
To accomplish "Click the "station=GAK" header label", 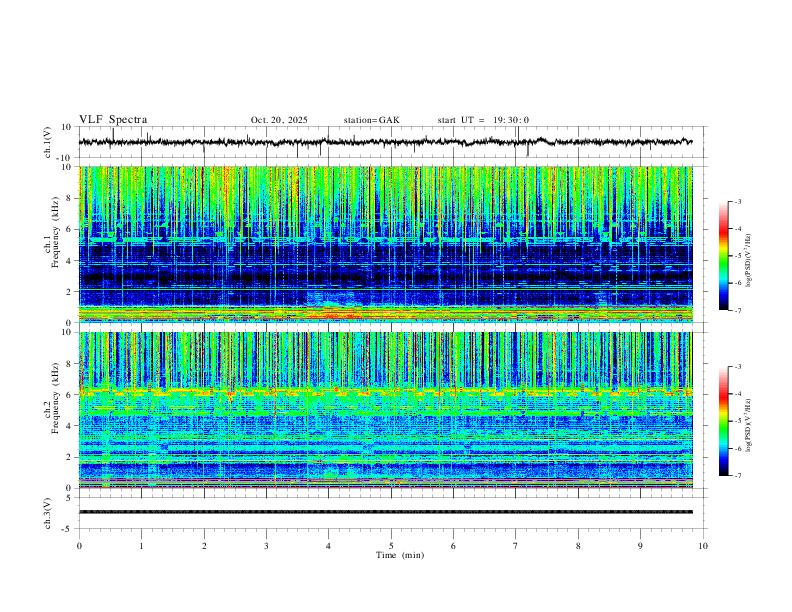I will tap(371, 120).
